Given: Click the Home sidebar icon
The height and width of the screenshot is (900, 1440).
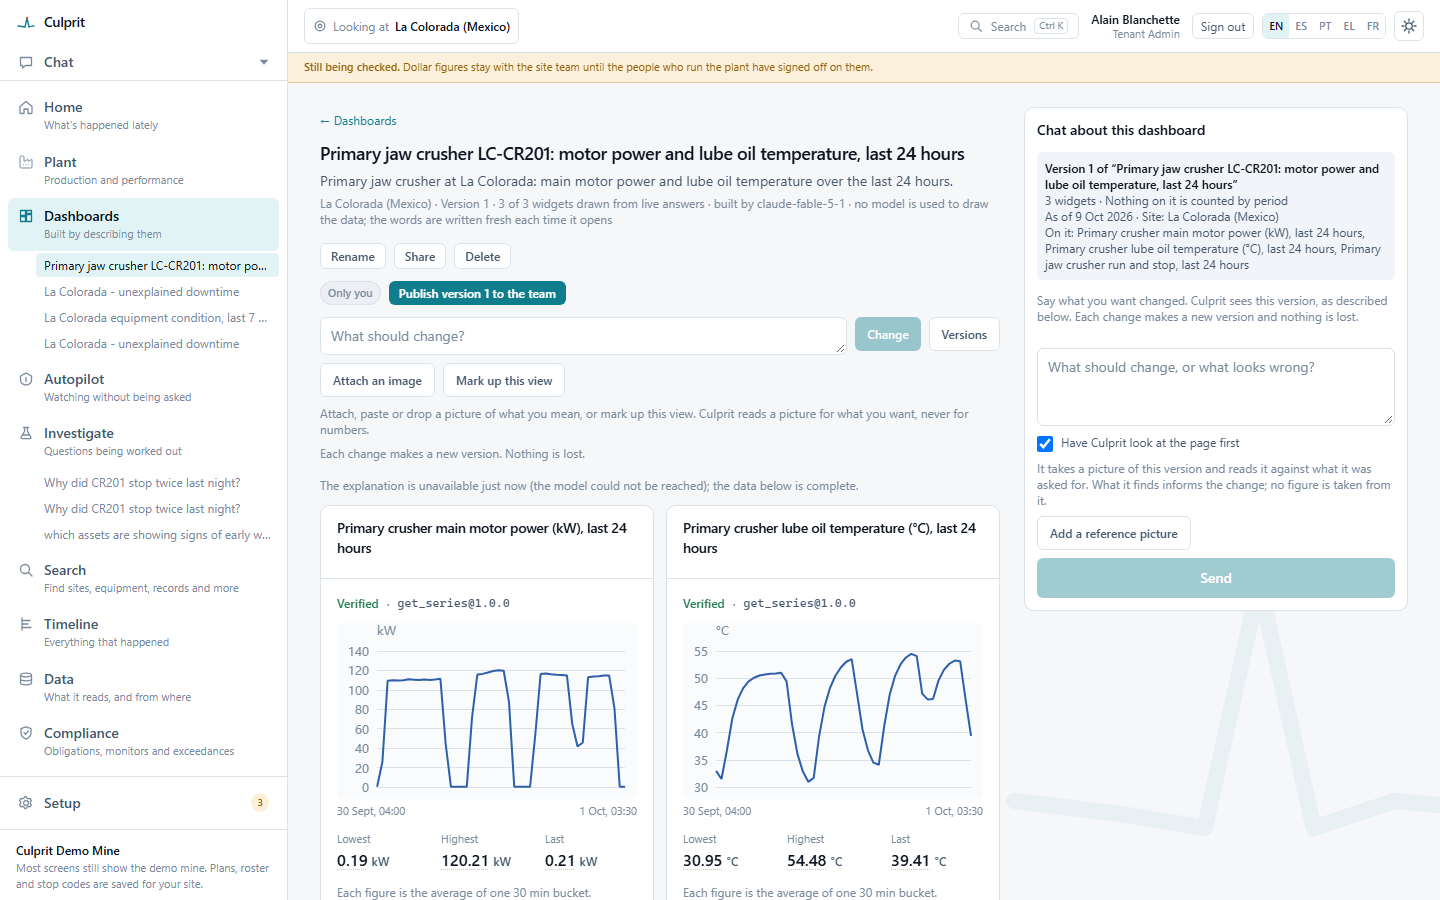Looking at the screenshot, I should click(x=26, y=108).
